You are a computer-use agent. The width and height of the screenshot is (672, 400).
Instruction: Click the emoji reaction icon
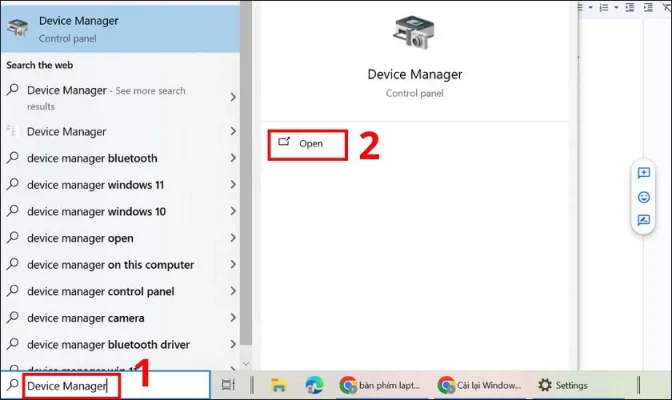tap(644, 197)
